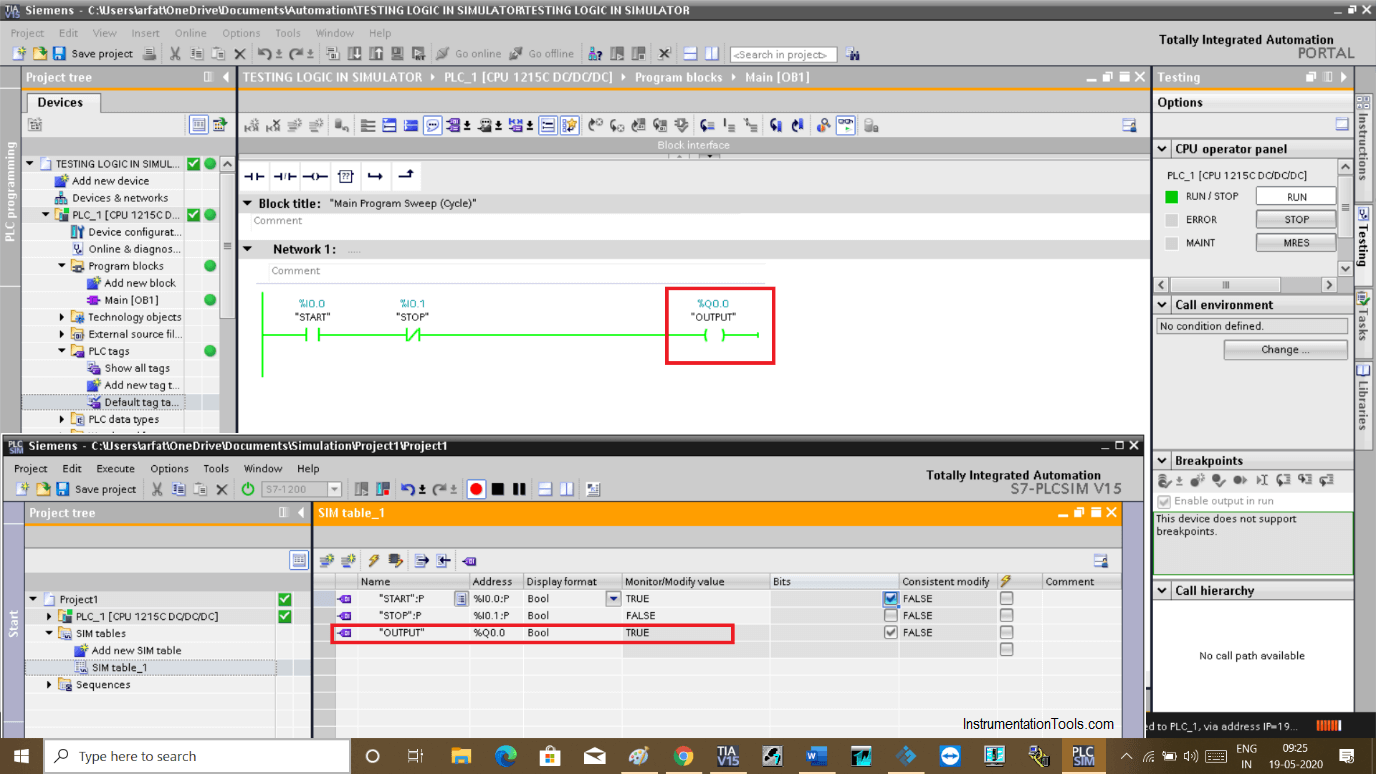Toggle Enable output in run checkbox
Viewport: 1376px width, 774px height.
coord(1164,501)
